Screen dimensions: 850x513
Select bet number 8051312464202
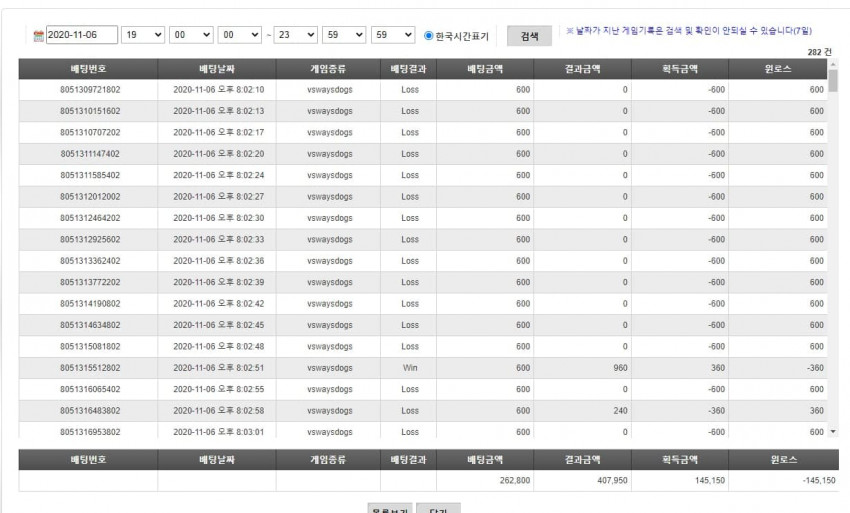click(90, 218)
